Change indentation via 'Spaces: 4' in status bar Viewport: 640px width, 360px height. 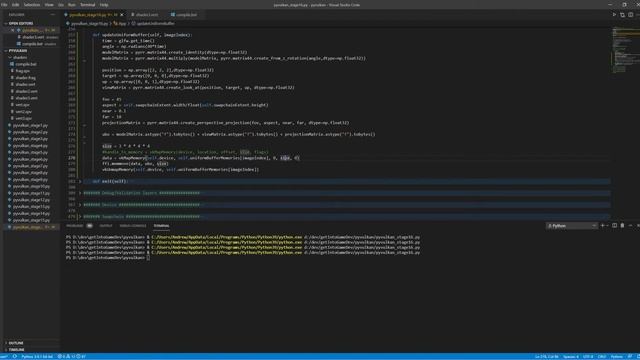(x=571, y=356)
